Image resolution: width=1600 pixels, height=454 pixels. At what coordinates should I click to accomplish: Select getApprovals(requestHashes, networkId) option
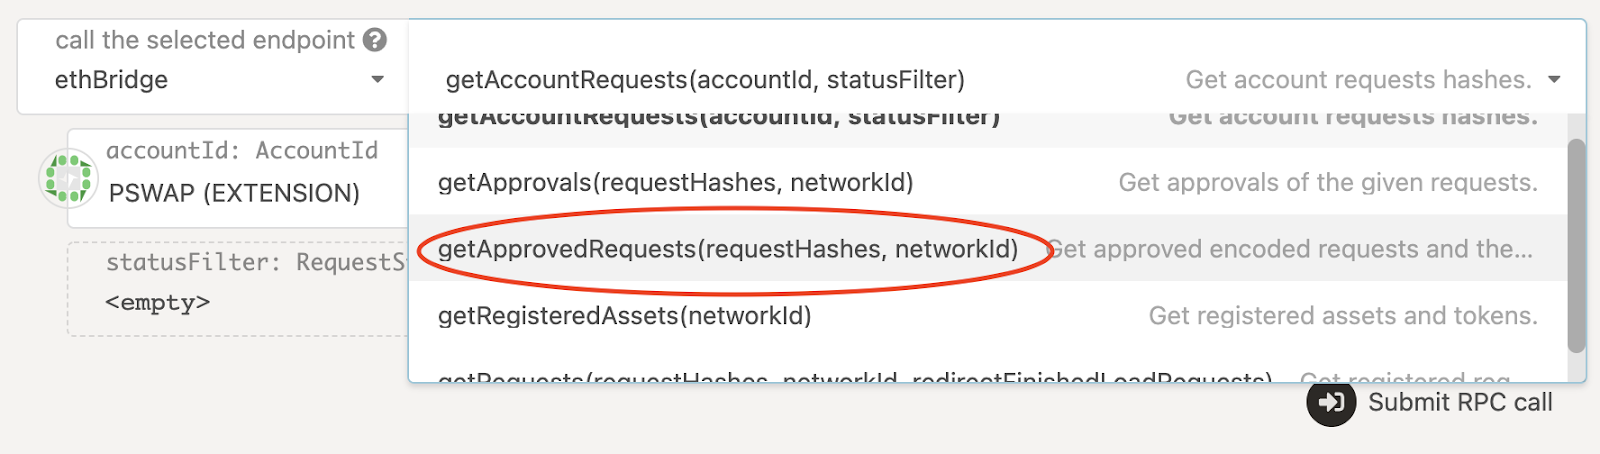988,182
